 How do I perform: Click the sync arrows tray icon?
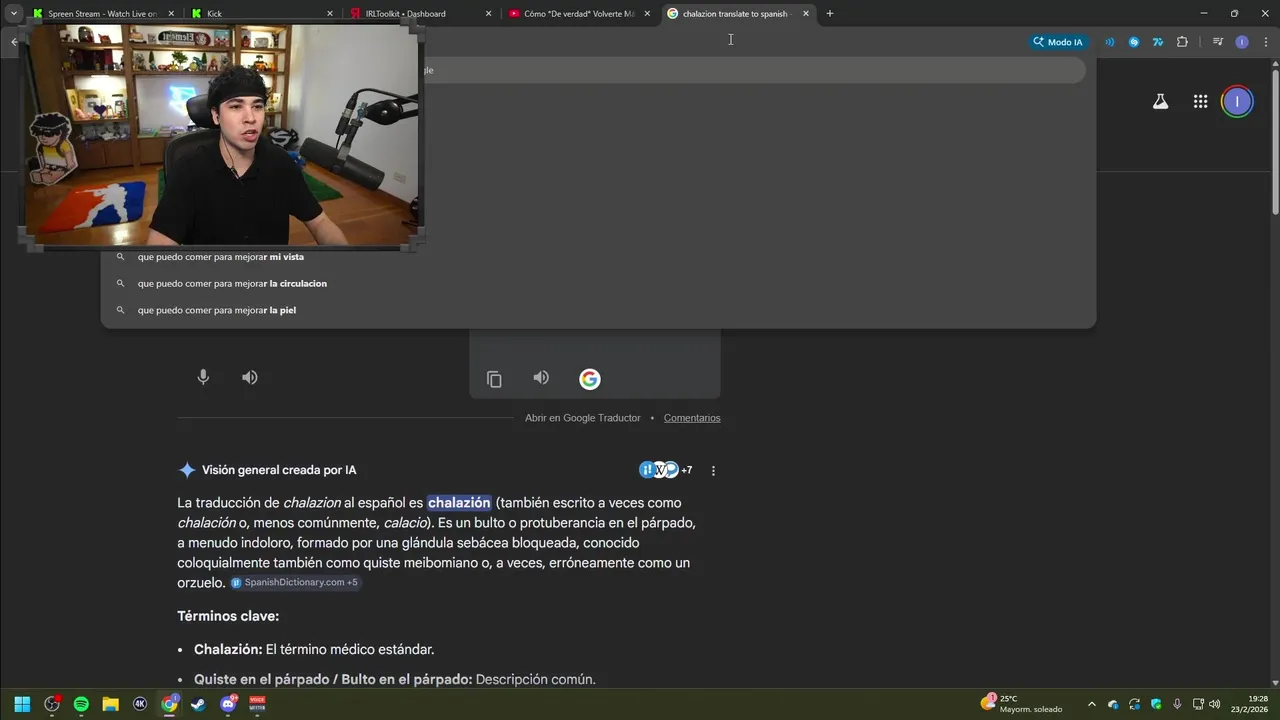point(1134,704)
